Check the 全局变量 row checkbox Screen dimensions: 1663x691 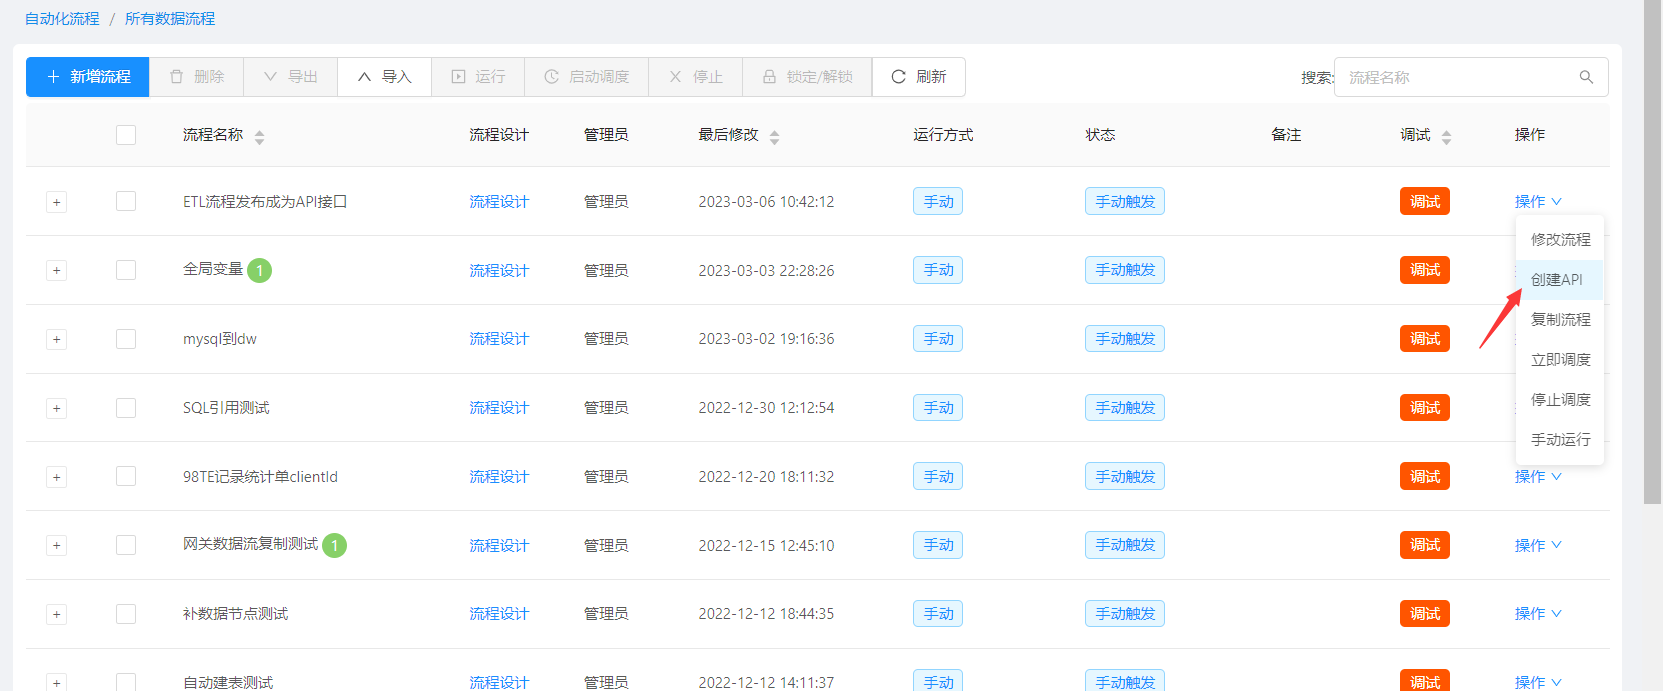point(126,270)
